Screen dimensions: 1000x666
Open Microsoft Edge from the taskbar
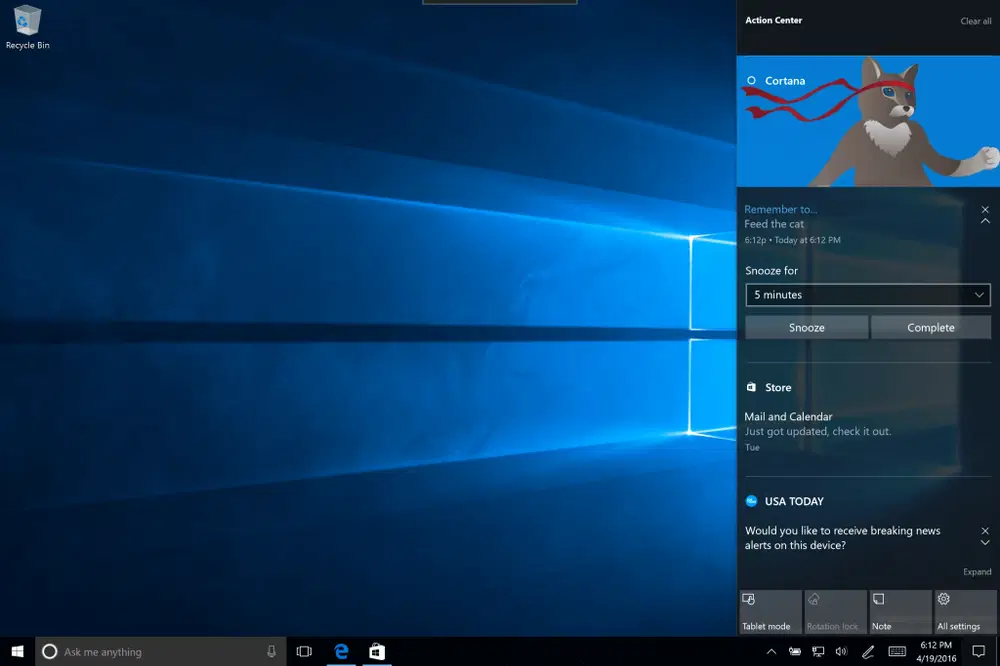(x=340, y=651)
